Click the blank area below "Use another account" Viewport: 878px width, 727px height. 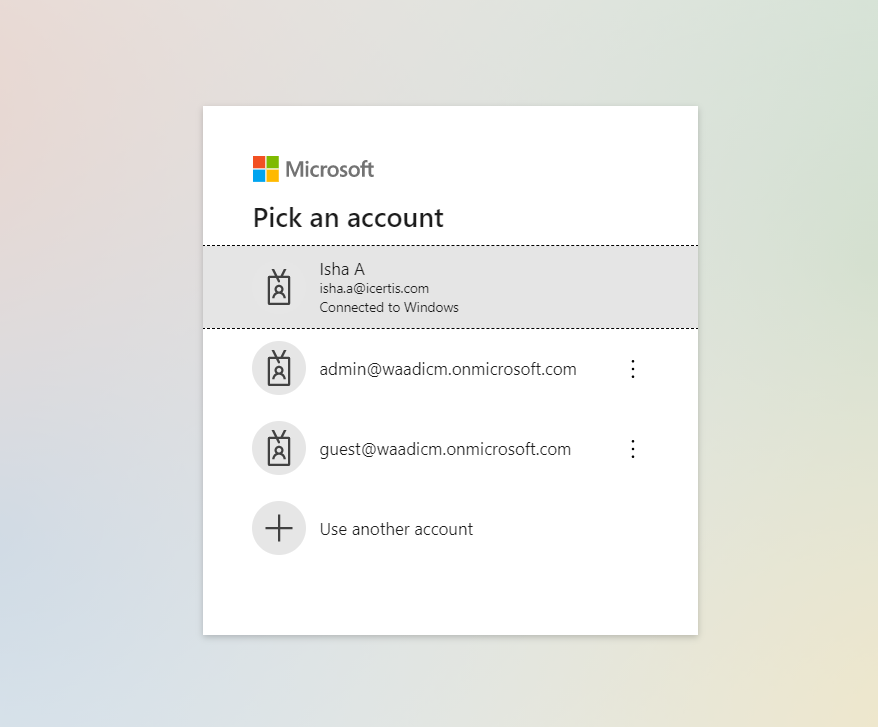click(x=450, y=595)
